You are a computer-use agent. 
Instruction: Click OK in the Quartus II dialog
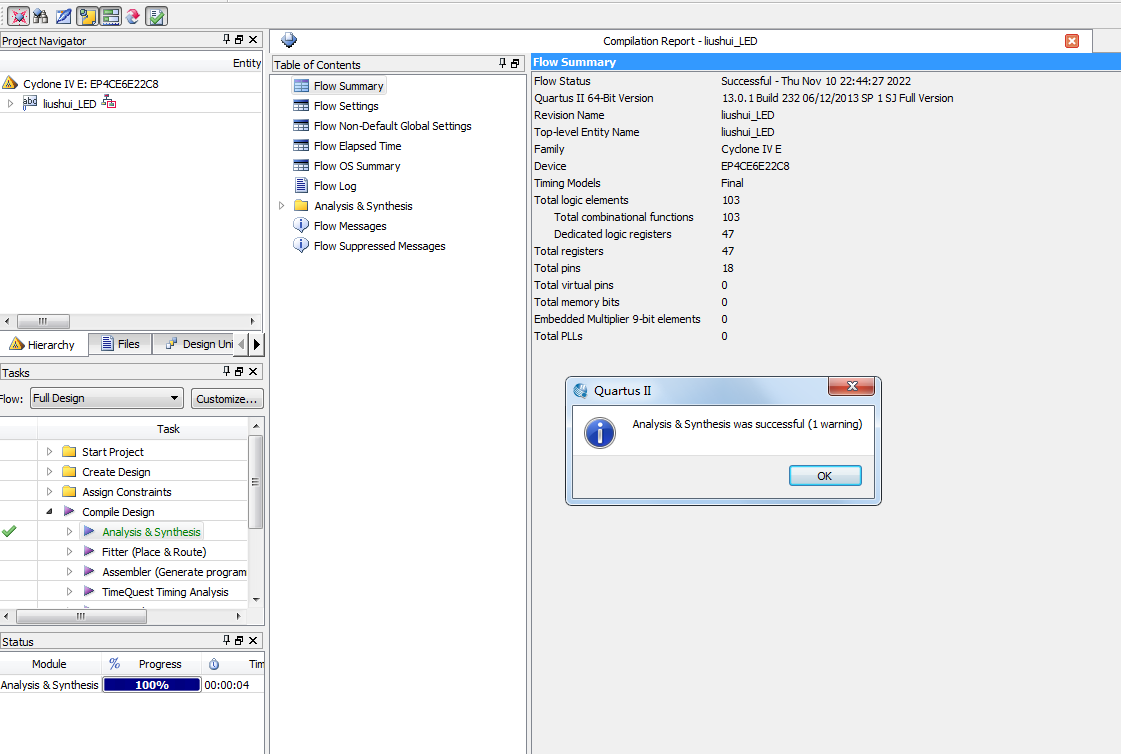pos(825,476)
